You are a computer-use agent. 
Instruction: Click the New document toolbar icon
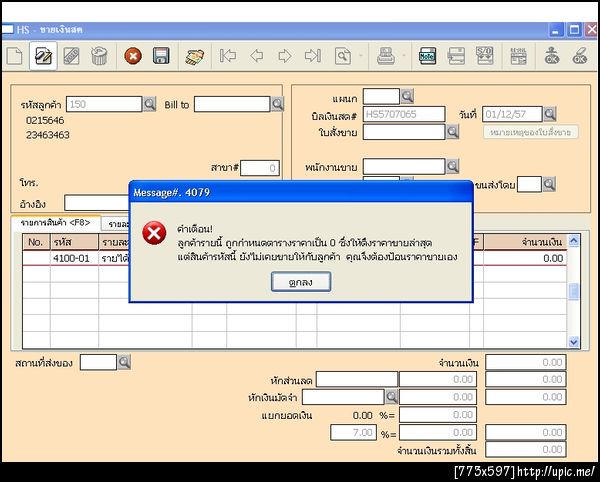tap(15, 56)
